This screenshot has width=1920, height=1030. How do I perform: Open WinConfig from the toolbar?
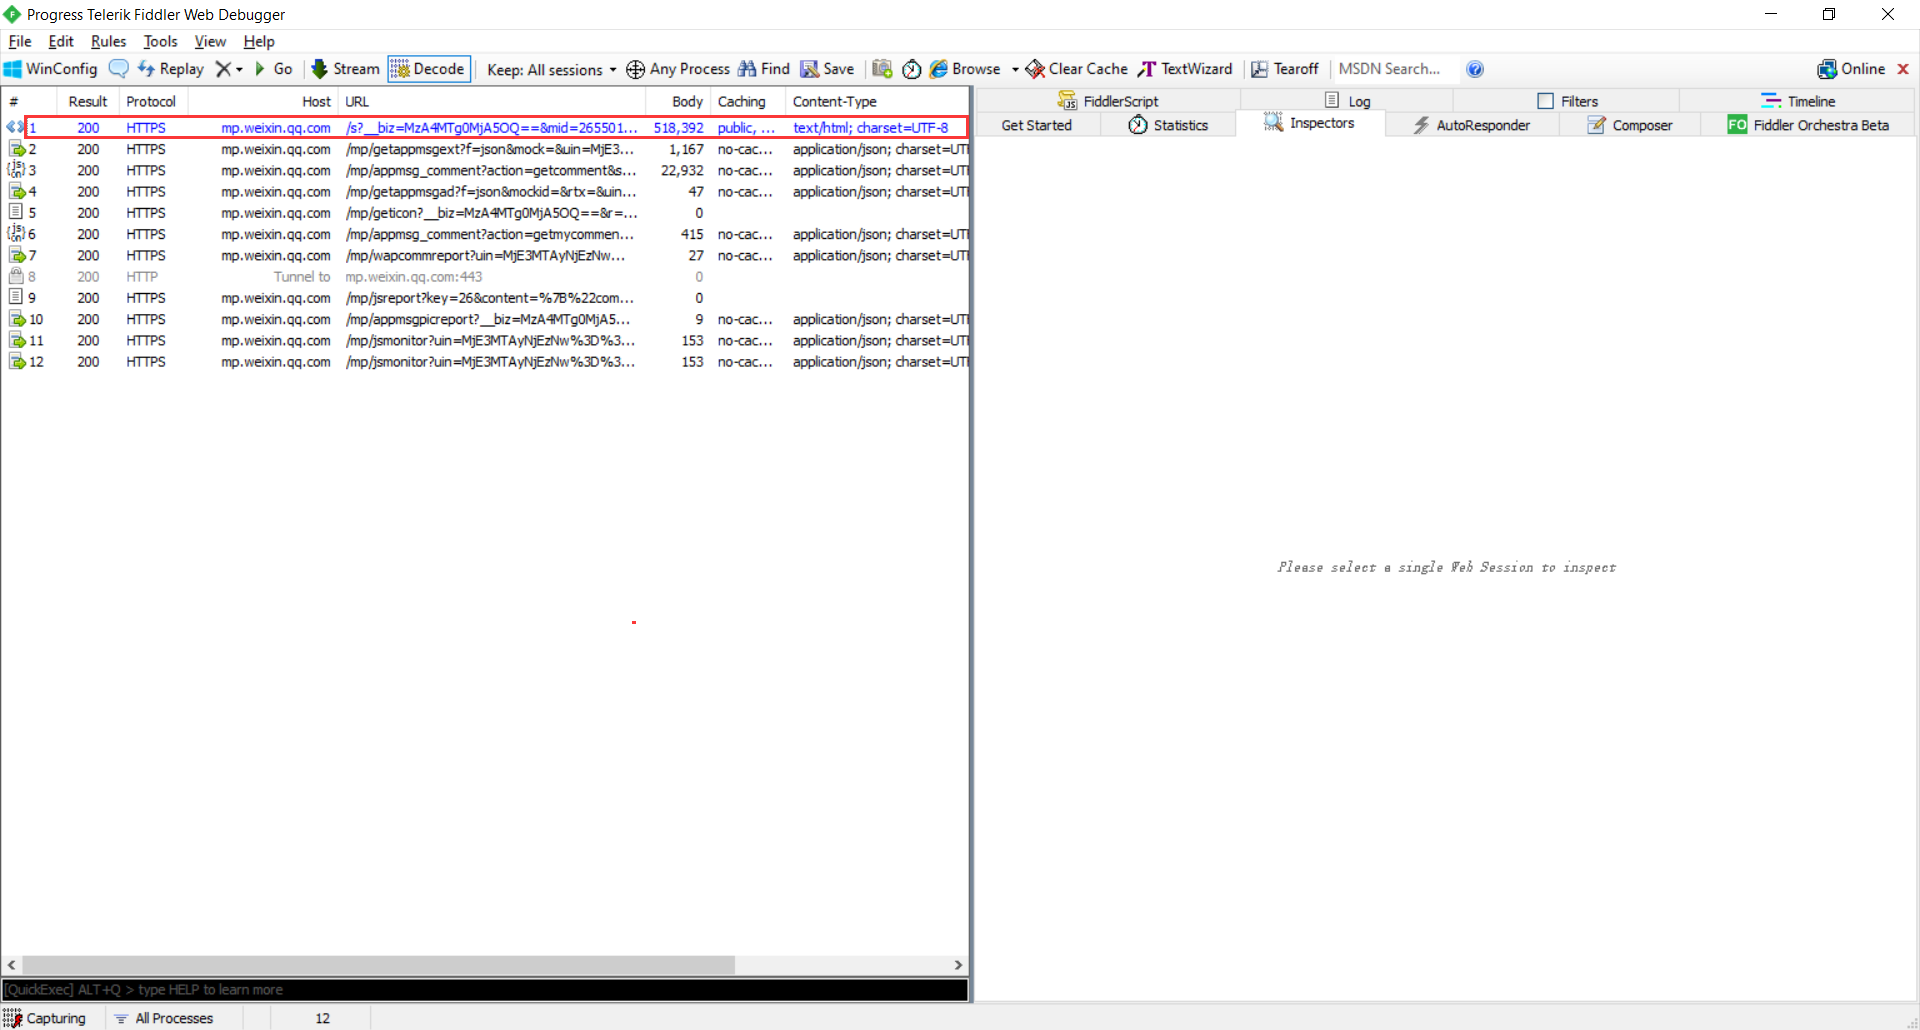[x=50, y=69]
